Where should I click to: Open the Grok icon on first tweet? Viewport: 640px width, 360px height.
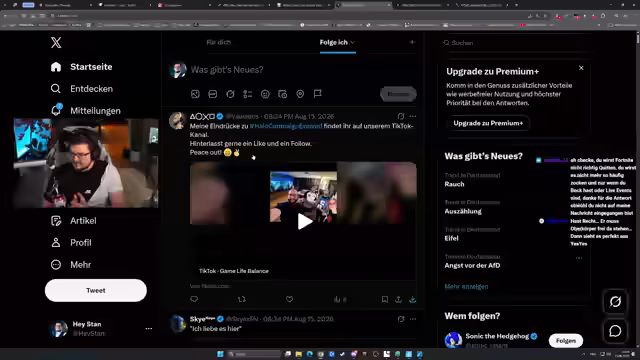401,116
